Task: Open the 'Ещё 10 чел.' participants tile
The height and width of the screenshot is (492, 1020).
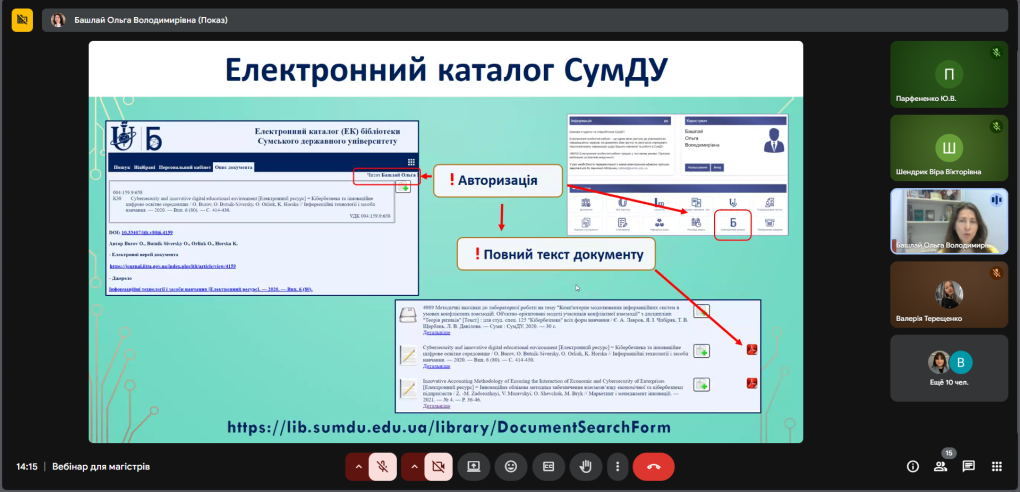Action: (x=948, y=368)
